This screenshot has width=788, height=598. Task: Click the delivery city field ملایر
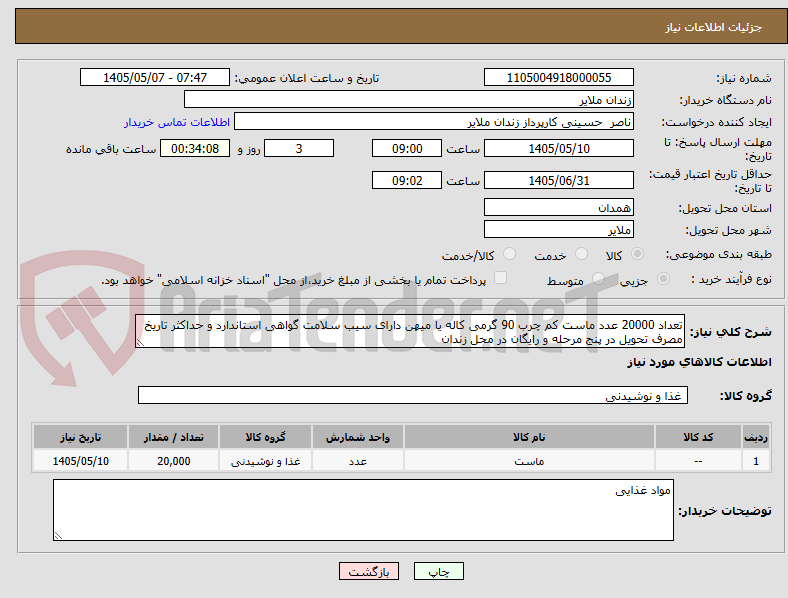point(559,229)
